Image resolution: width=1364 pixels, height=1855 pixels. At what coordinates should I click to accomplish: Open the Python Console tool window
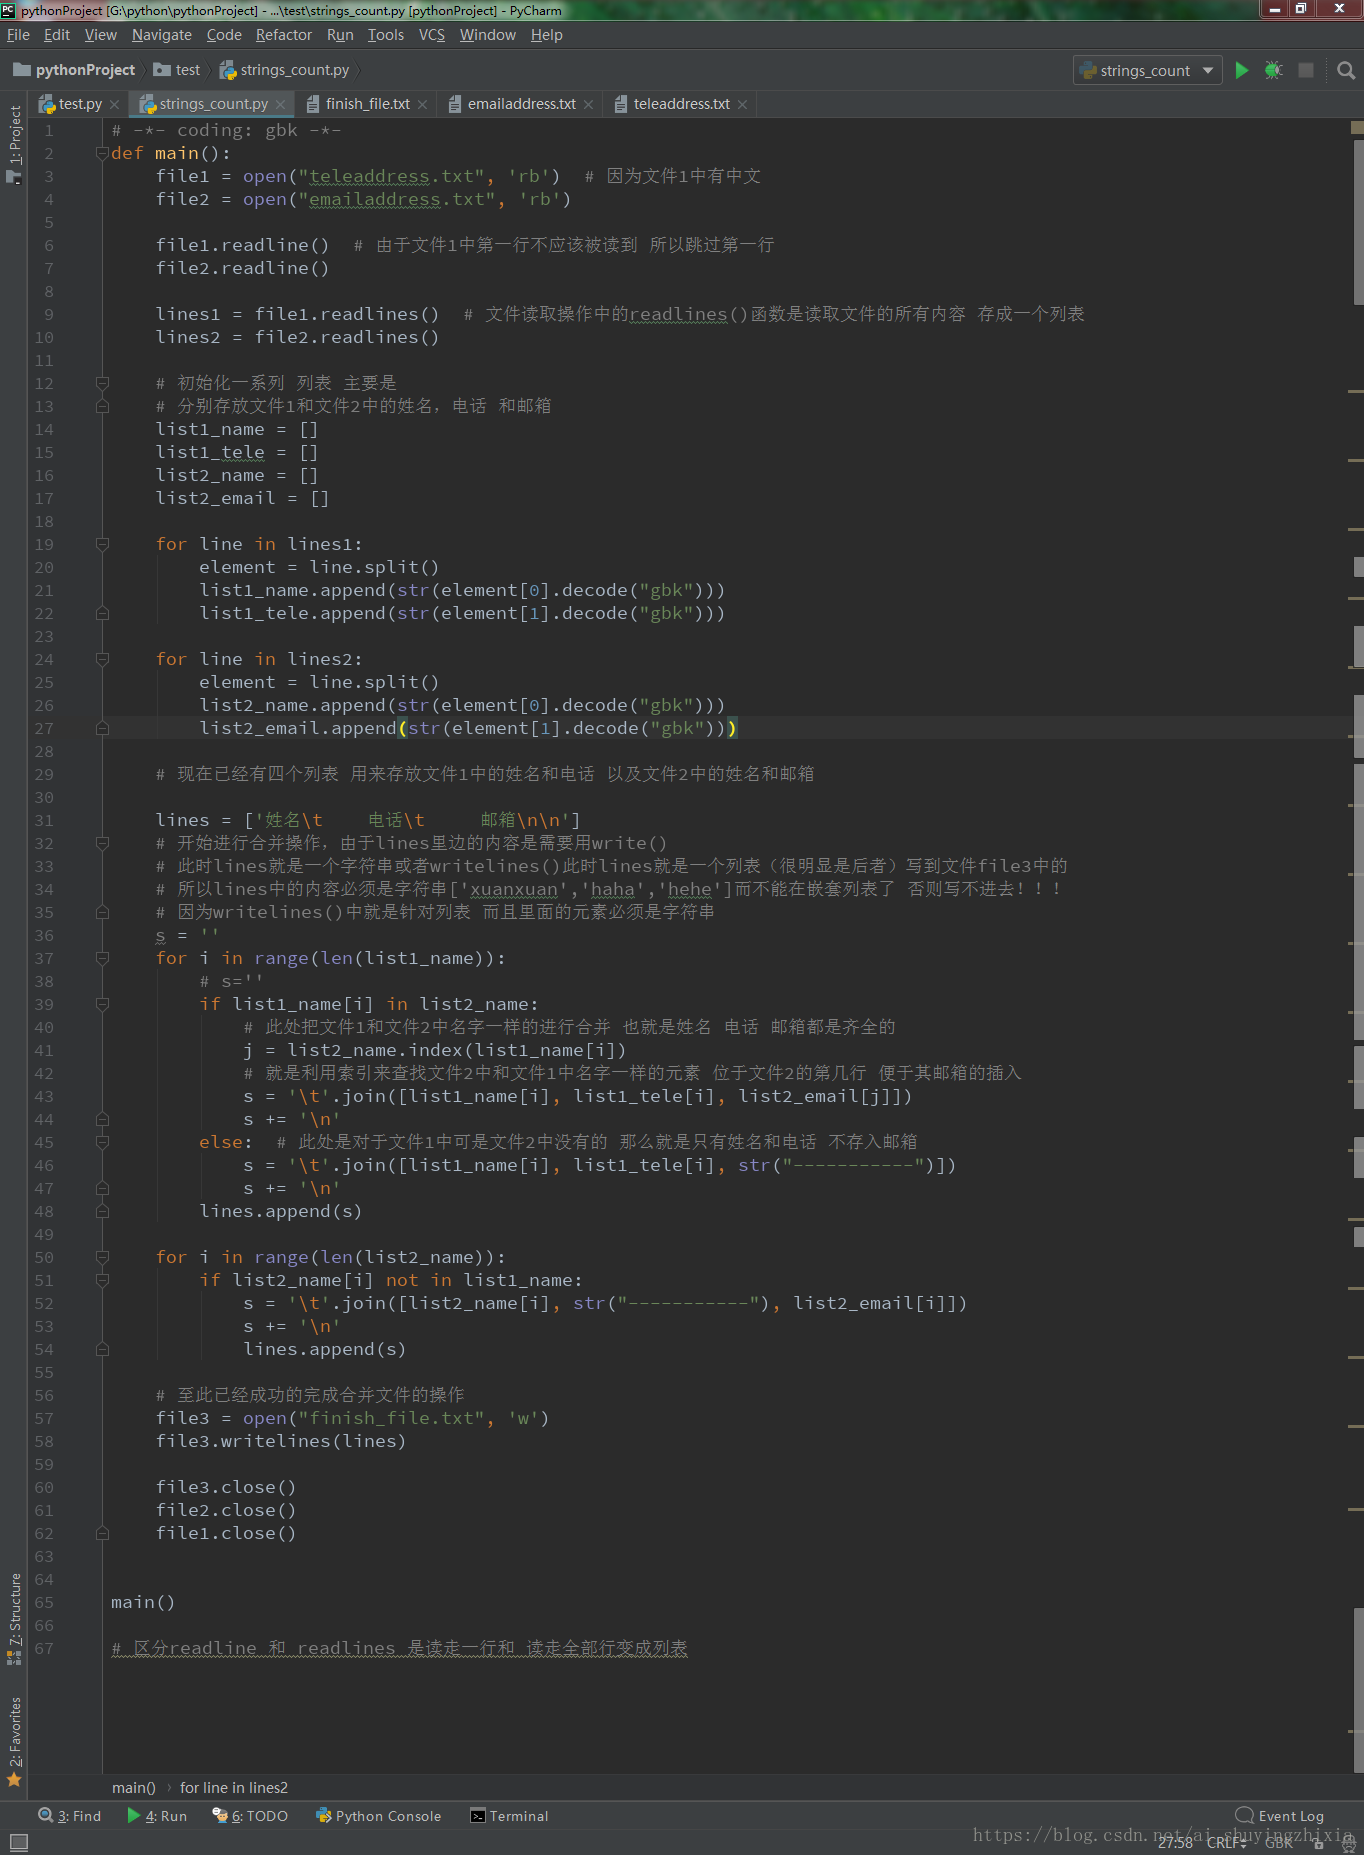coord(378,1816)
